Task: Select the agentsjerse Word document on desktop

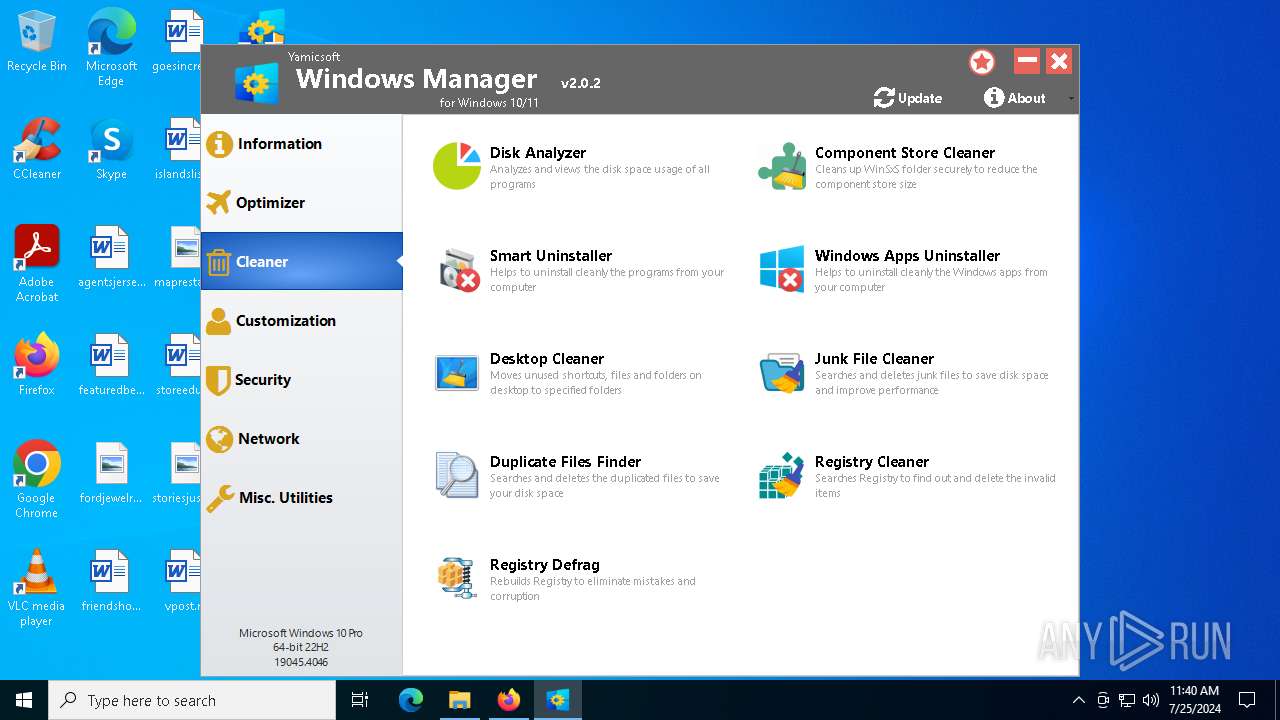Action: tap(111, 258)
